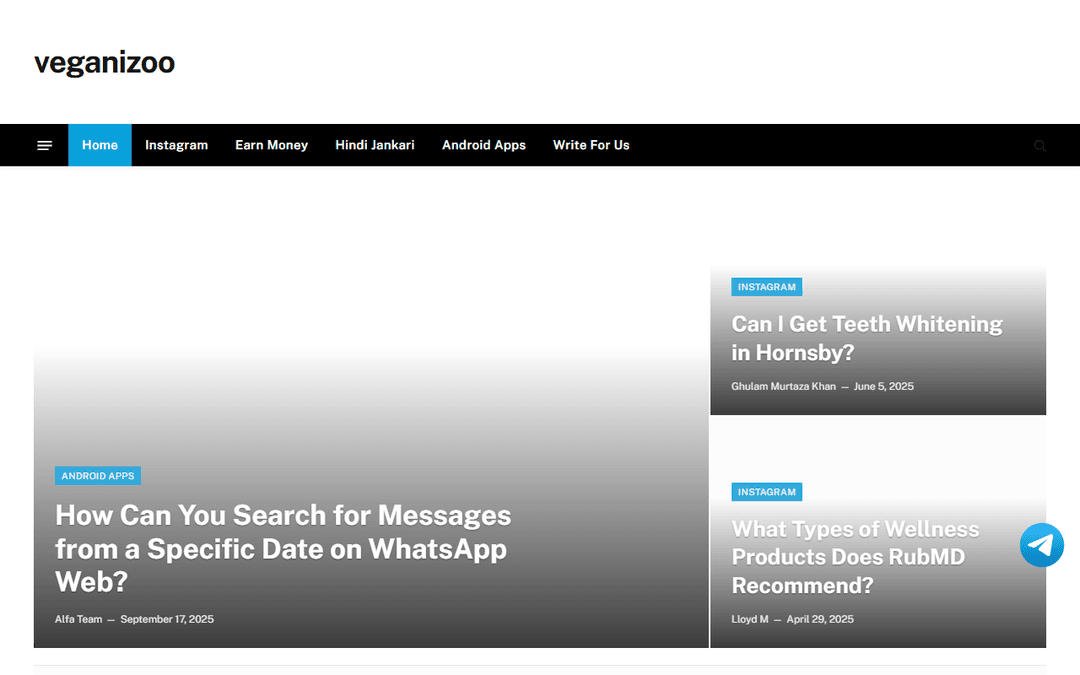Open the Instagram menu item

click(x=176, y=145)
